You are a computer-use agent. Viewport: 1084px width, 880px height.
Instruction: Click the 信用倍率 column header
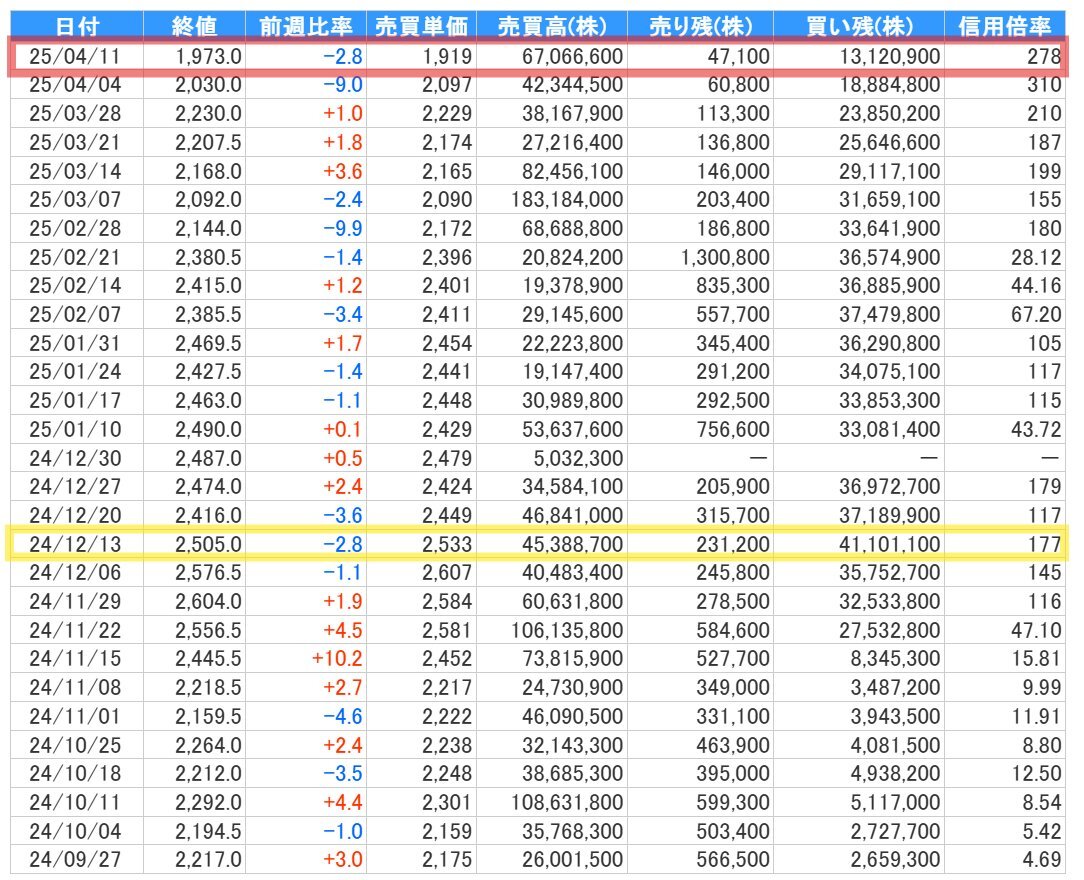point(1004,26)
